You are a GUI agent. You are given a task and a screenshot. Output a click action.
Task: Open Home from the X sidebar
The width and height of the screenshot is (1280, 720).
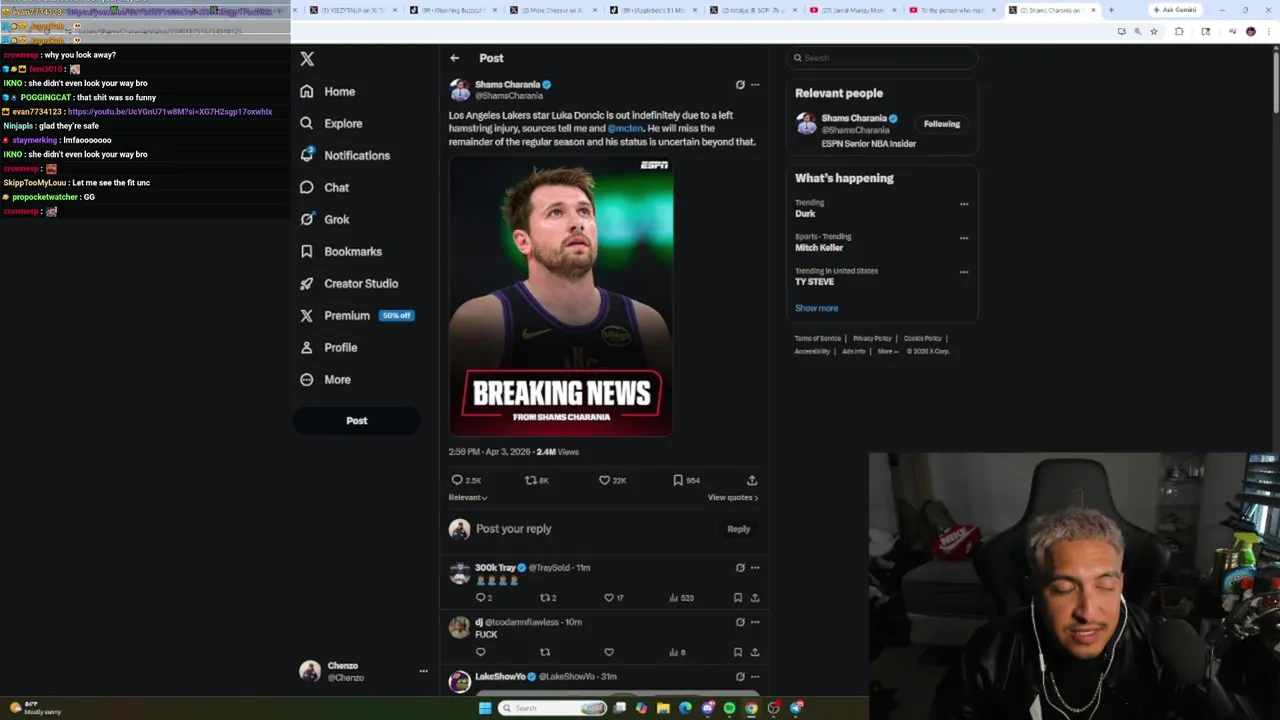pyautogui.click(x=328, y=91)
